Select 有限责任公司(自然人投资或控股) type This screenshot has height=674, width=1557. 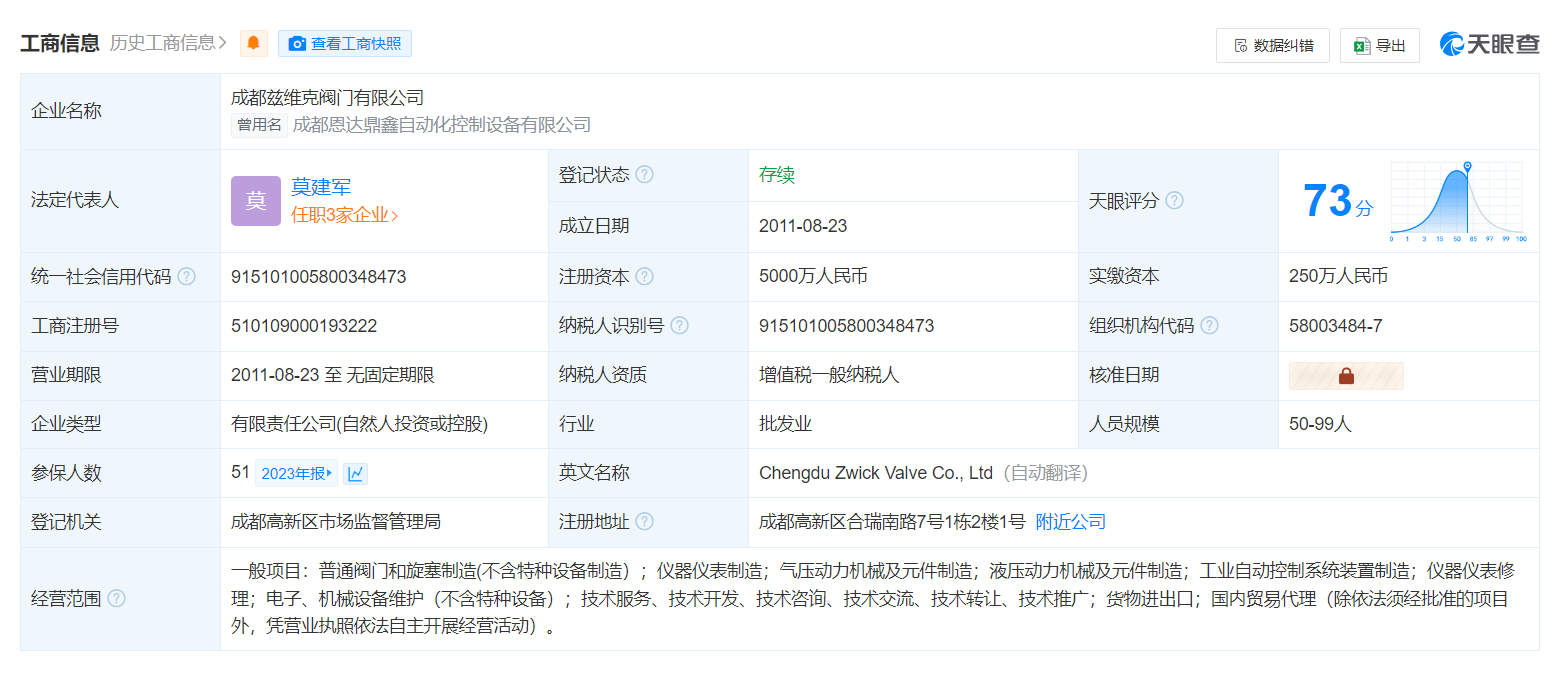coord(360,424)
